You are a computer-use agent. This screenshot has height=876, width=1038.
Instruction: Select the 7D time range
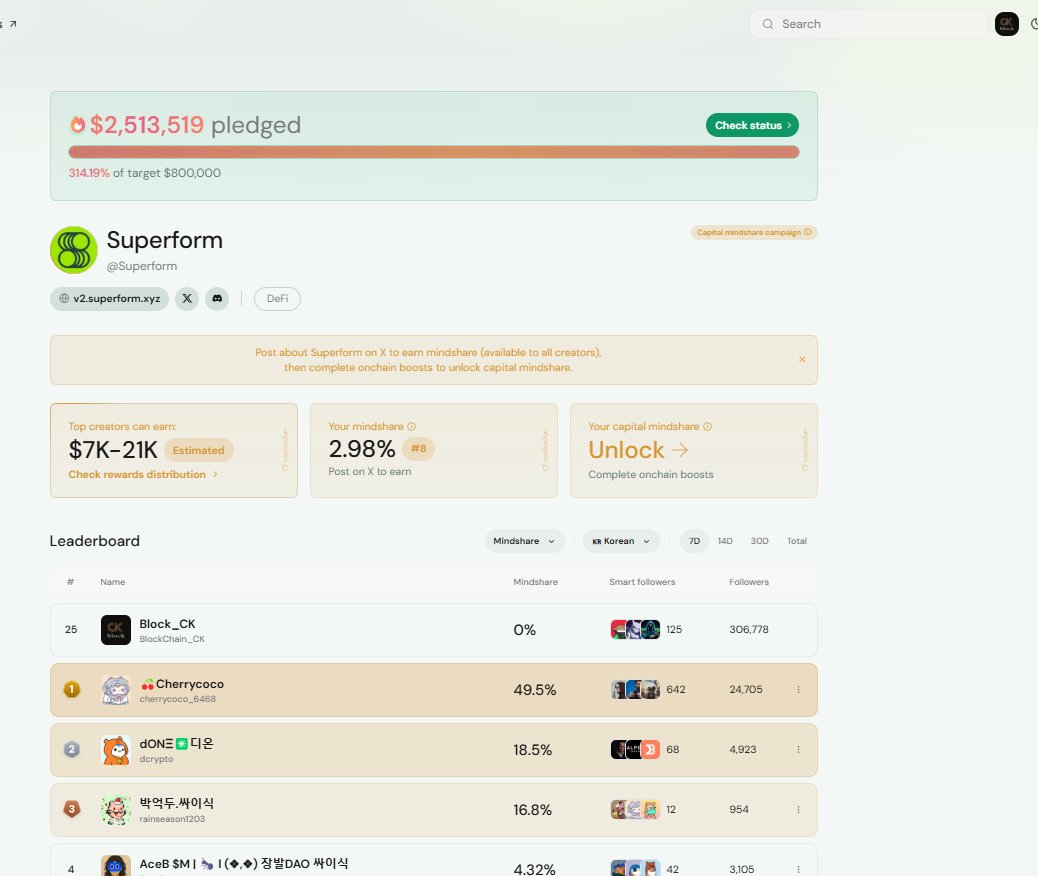click(x=694, y=541)
